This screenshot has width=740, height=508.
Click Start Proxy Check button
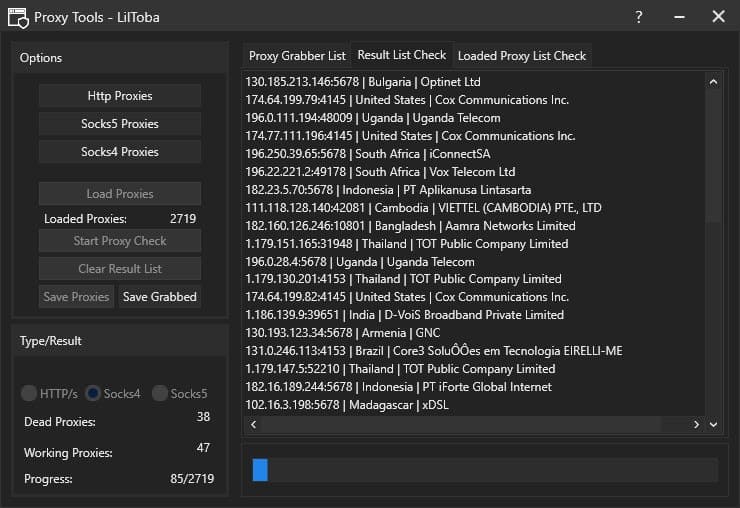tap(120, 241)
